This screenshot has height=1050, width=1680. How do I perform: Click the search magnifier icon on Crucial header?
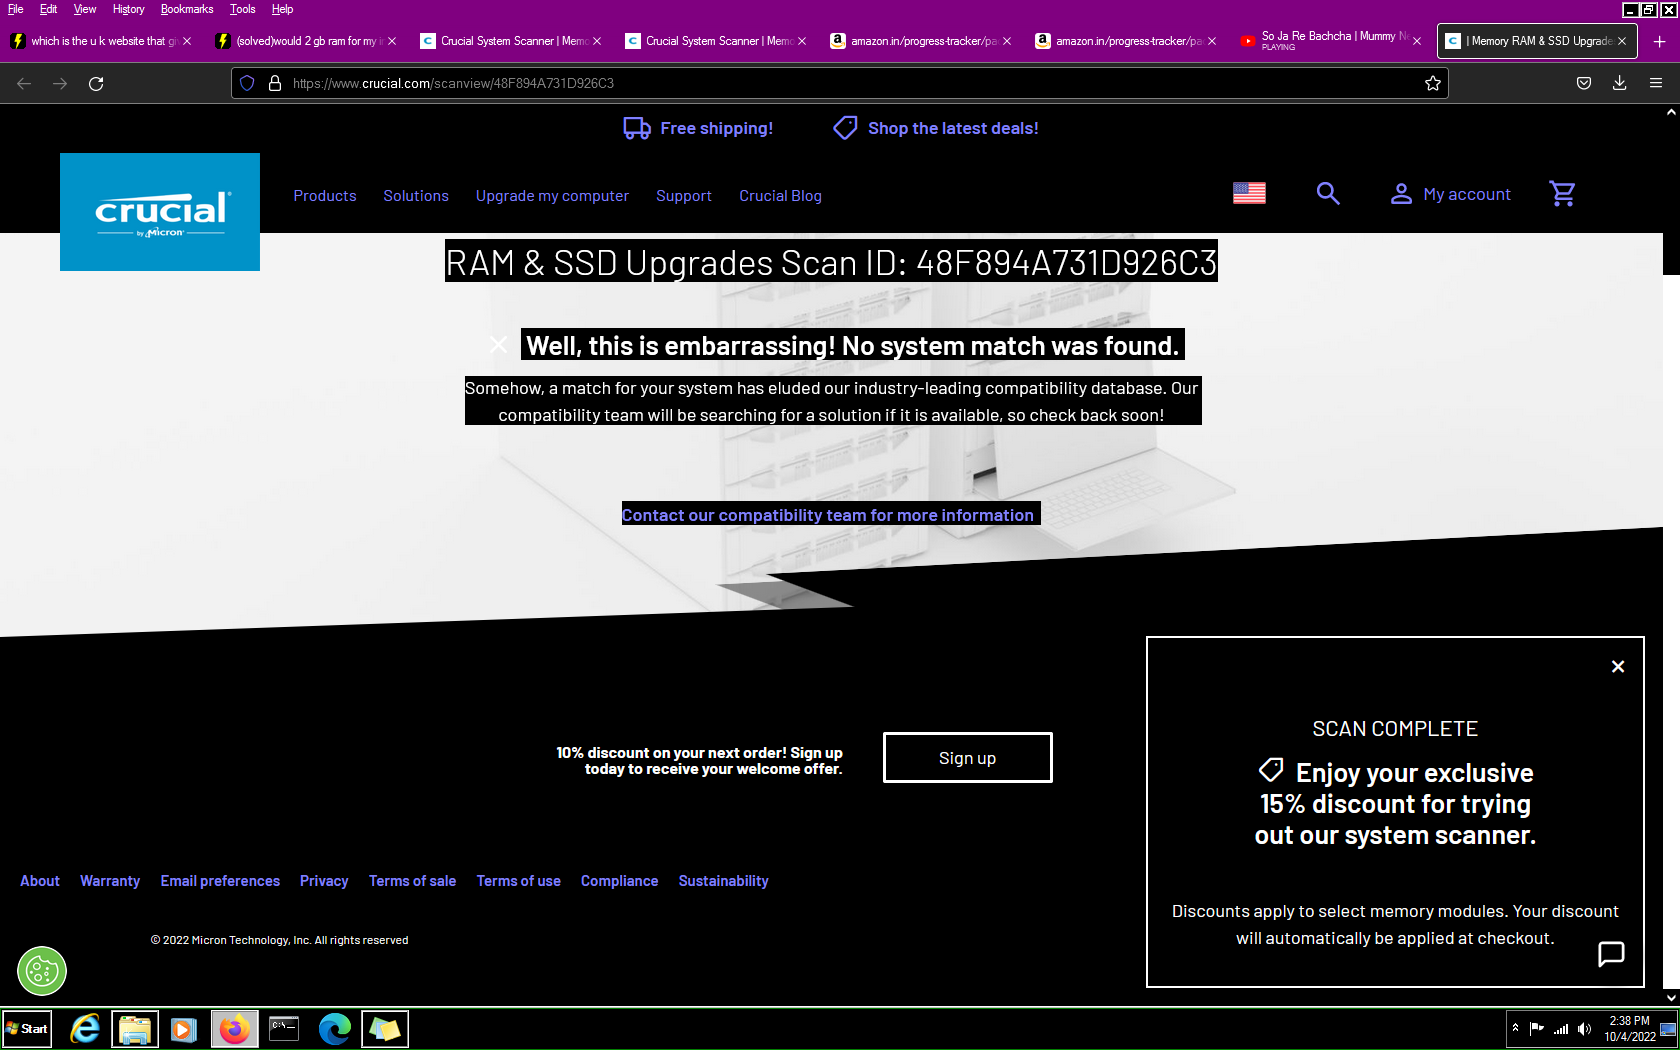(1327, 193)
